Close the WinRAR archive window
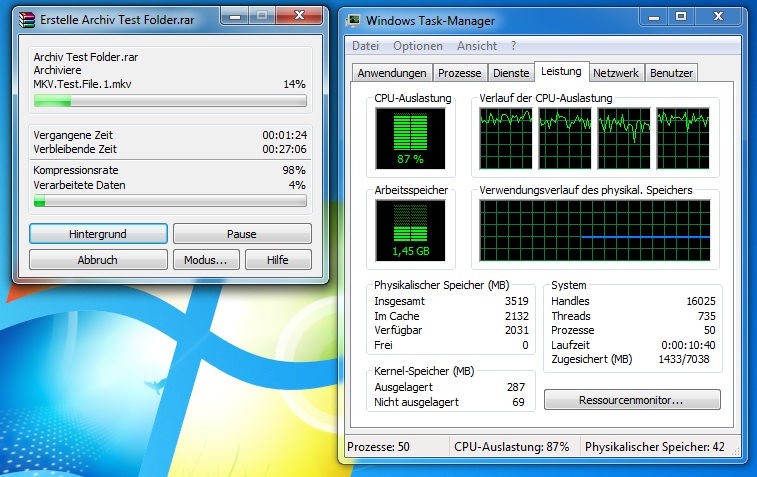 click(299, 16)
